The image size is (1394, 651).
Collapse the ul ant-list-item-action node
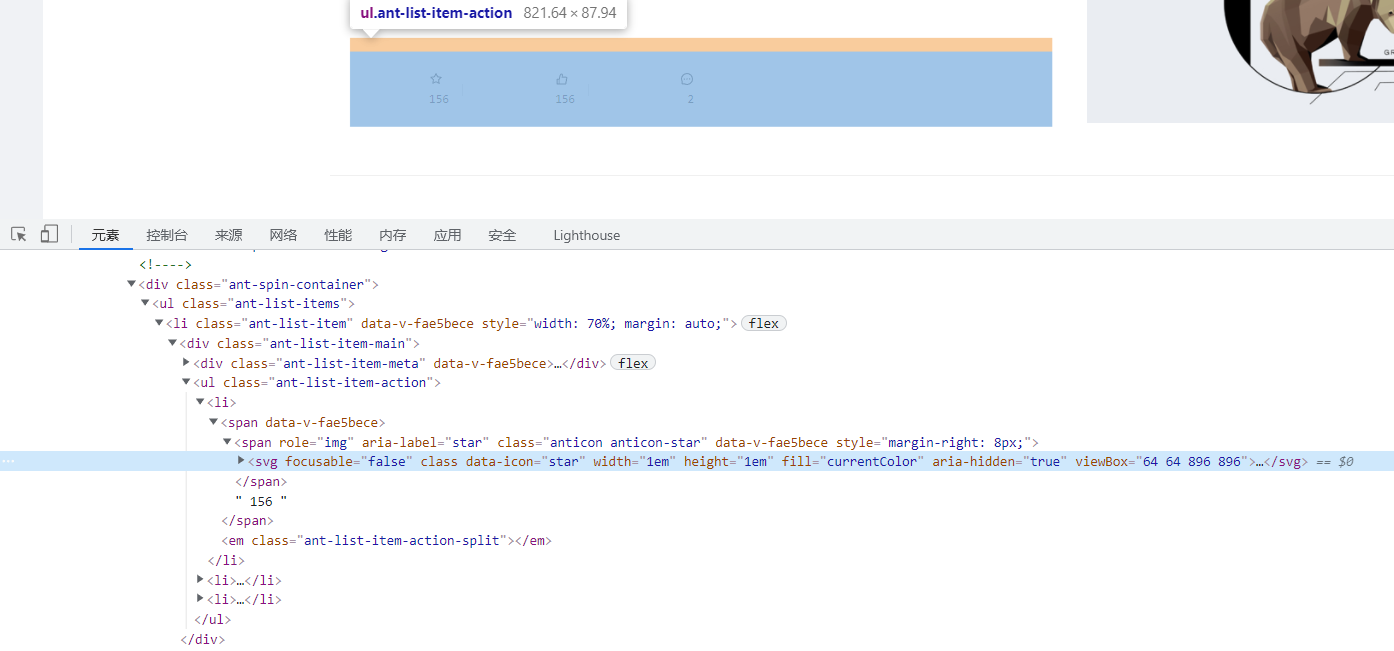coord(186,382)
